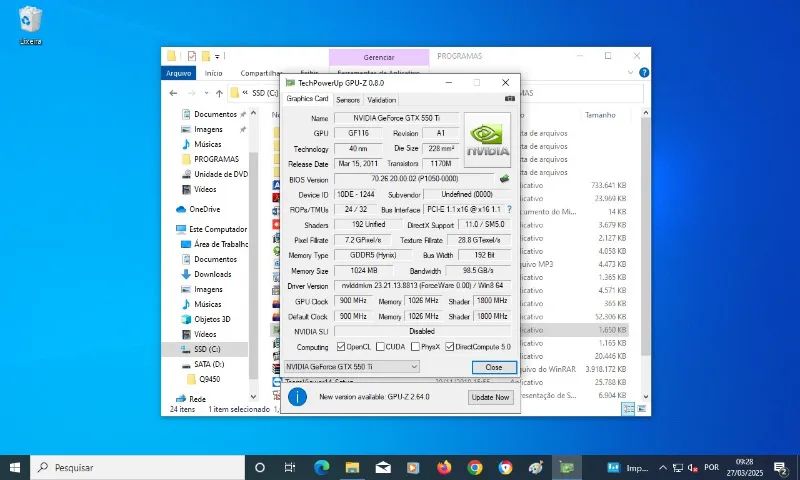Viewport: 800px width, 480px height.
Task: Click the Bus Interface question mark icon
Action: [x=509, y=210]
